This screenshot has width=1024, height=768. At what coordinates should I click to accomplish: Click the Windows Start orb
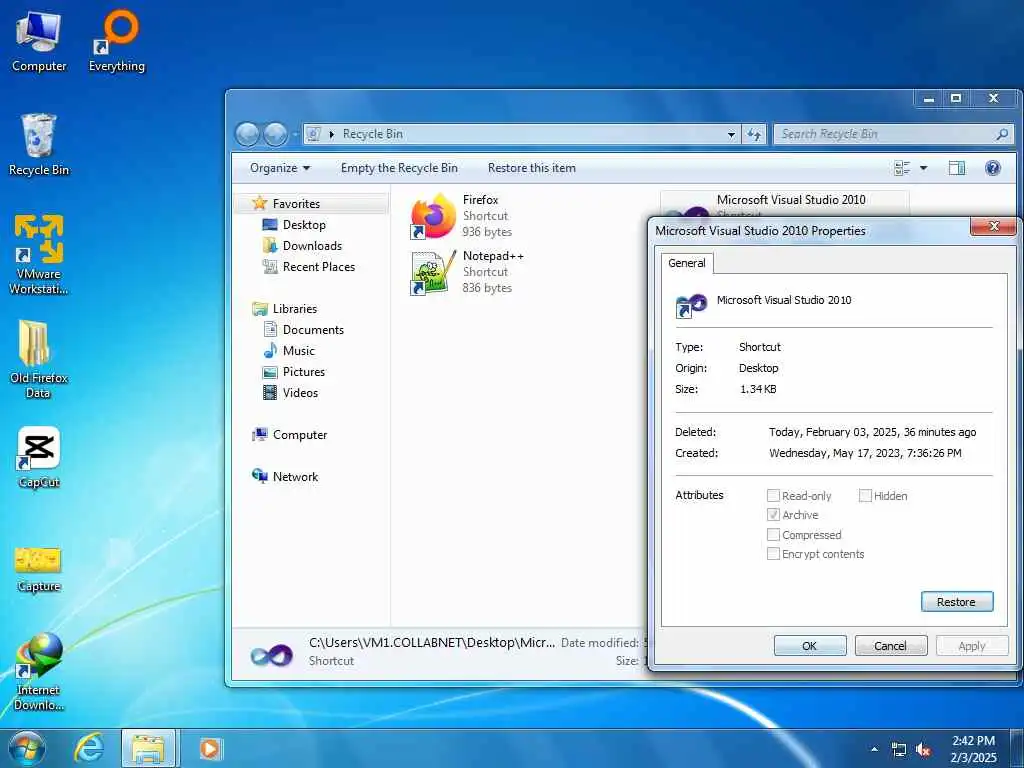click(27, 748)
